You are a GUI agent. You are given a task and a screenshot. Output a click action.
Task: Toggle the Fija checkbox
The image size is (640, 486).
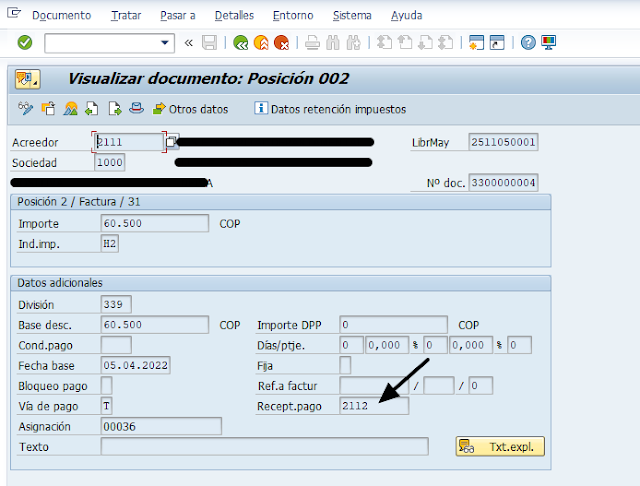pos(345,365)
